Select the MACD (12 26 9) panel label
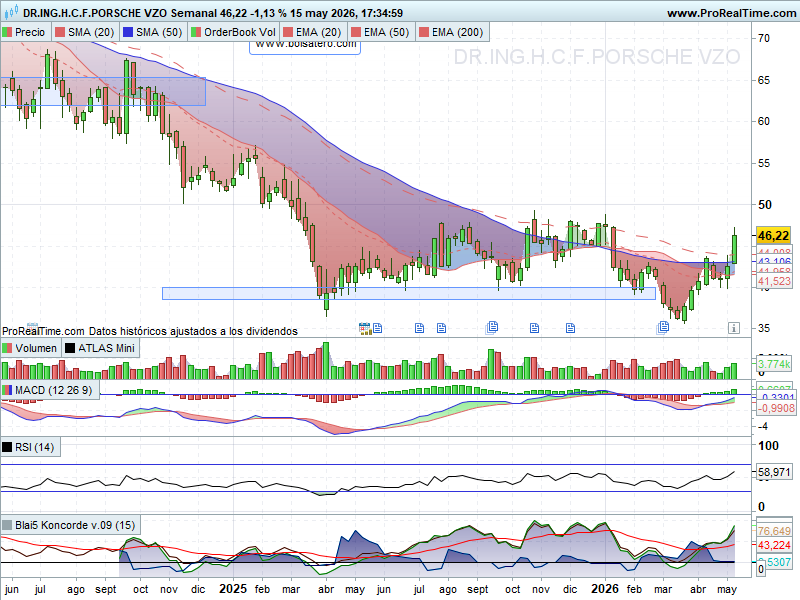Viewport: 800px width, 600px height. [x=49, y=390]
